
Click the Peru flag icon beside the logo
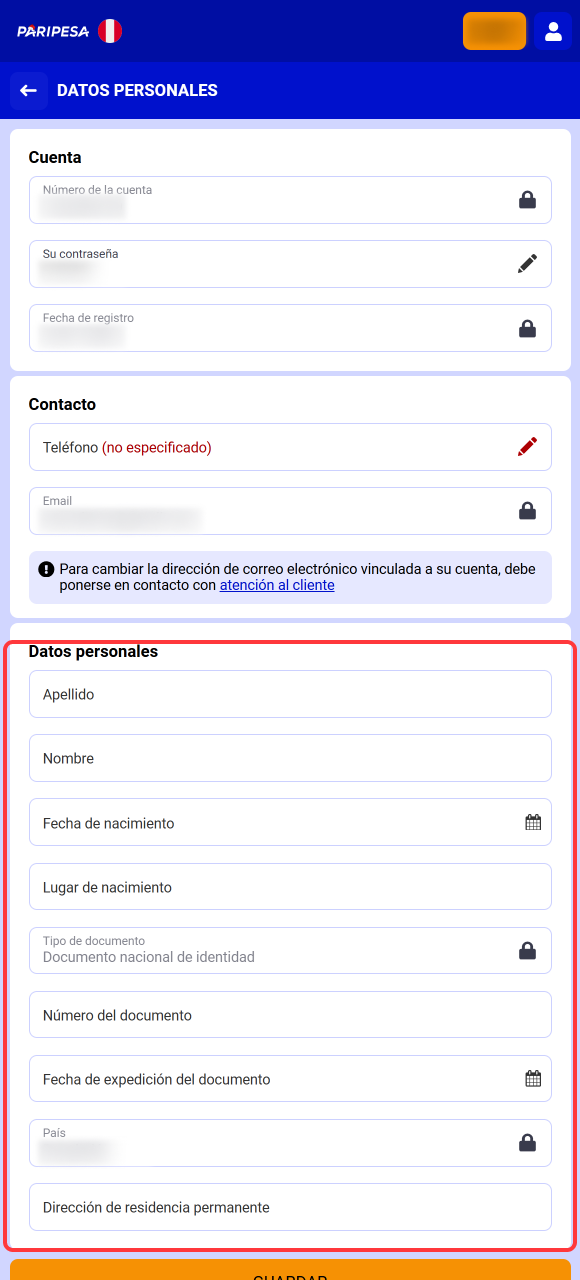click(x=108, y=30)
